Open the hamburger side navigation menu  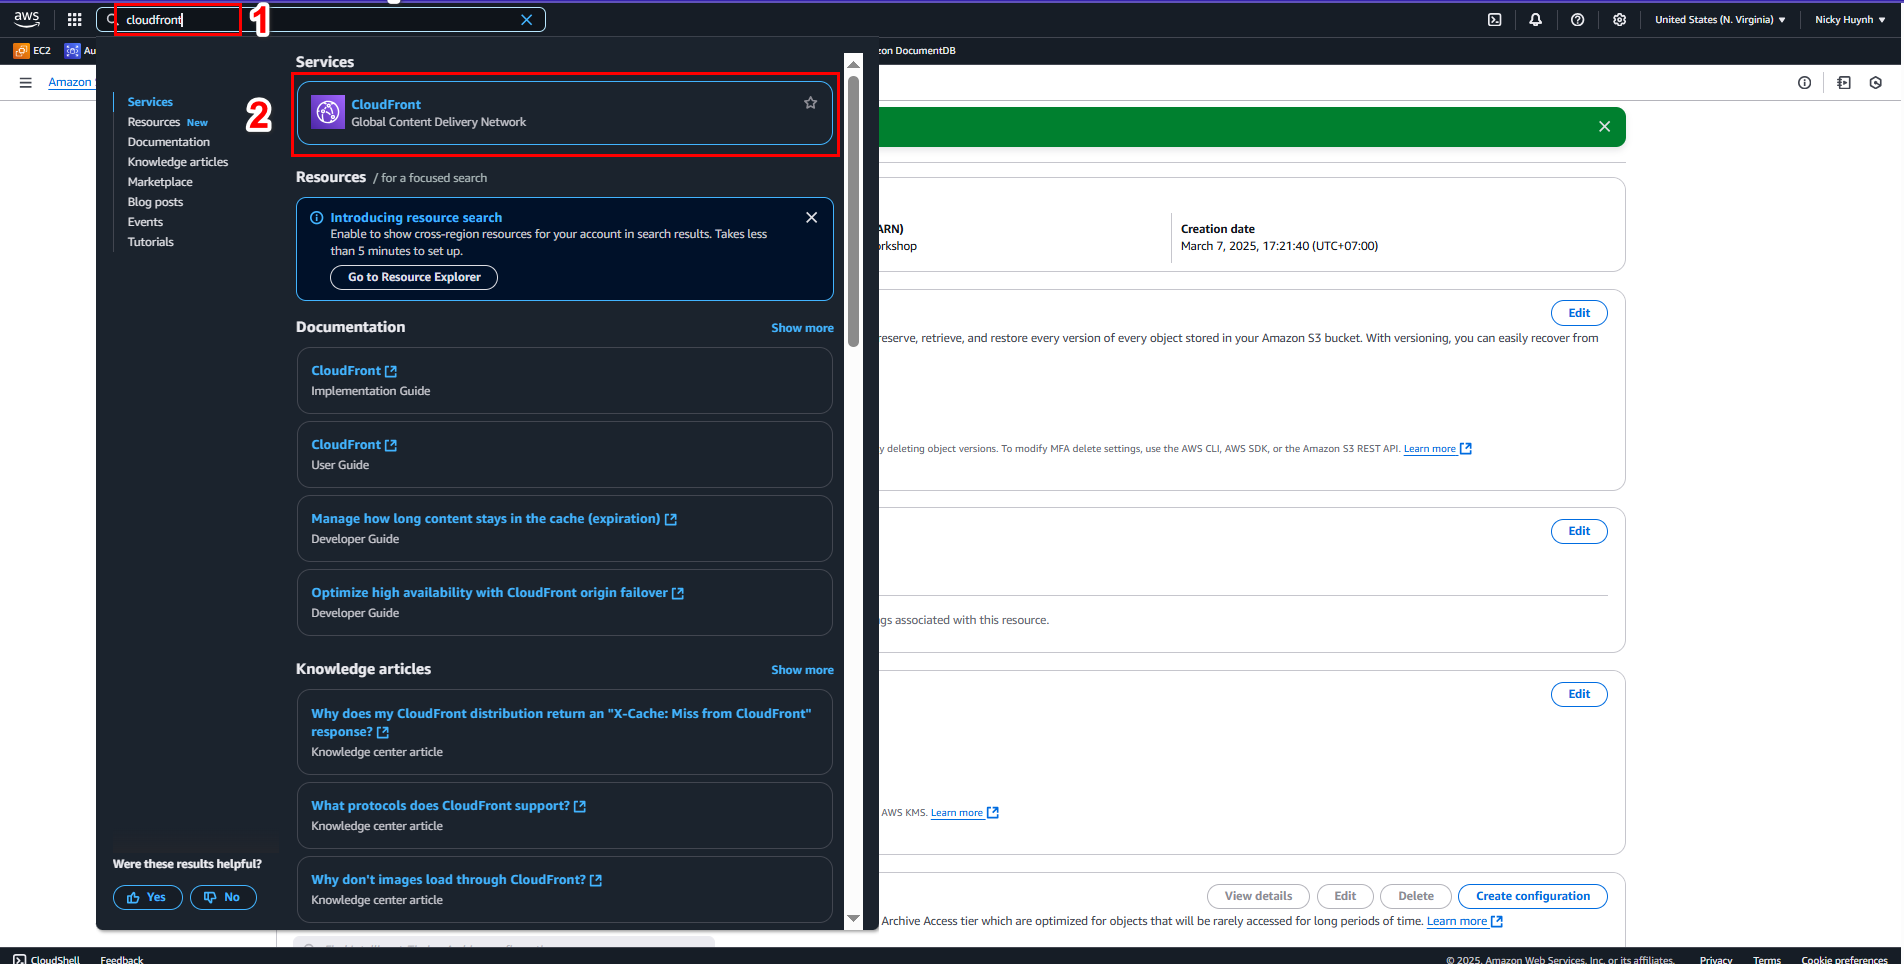click(x=26, y=82)
